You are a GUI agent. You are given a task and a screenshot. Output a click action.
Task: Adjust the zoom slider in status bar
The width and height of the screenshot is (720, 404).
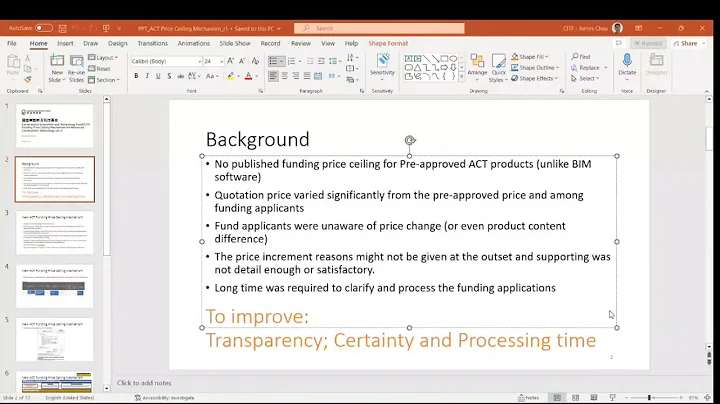[649, 398]
